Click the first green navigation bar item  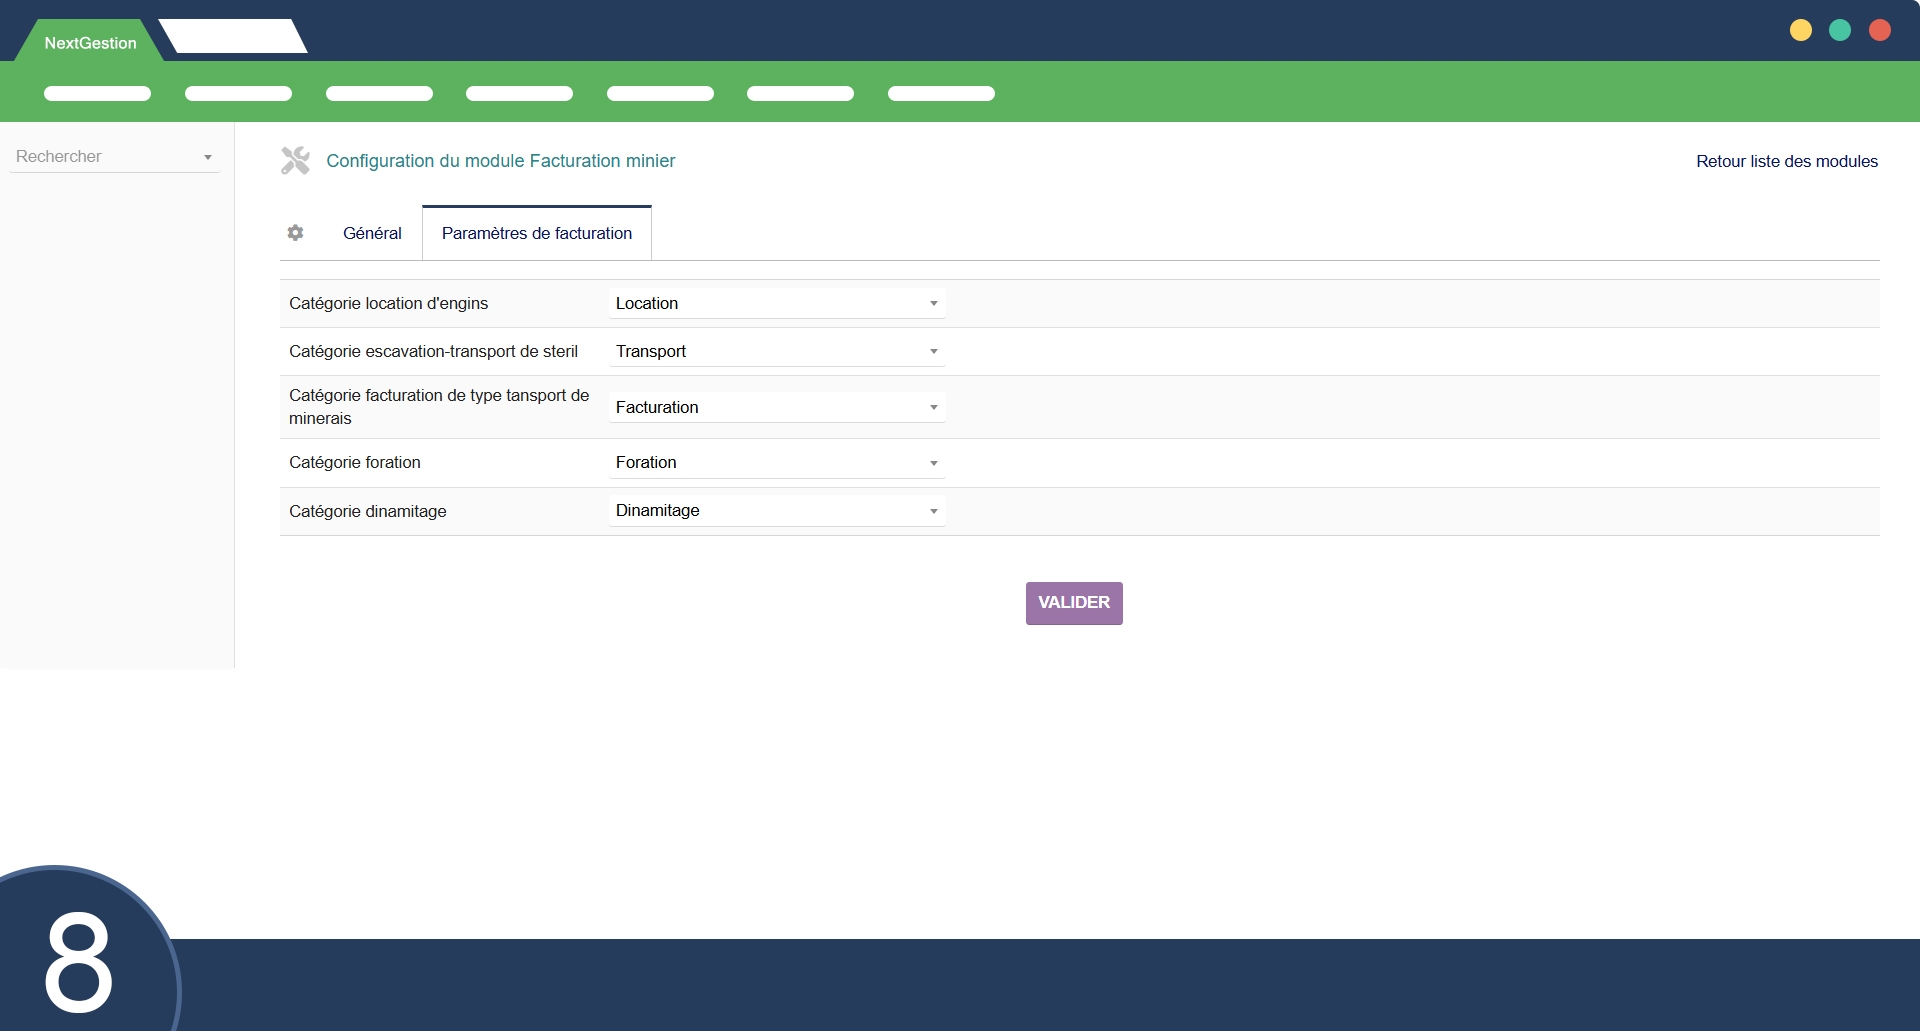(97, 93)
